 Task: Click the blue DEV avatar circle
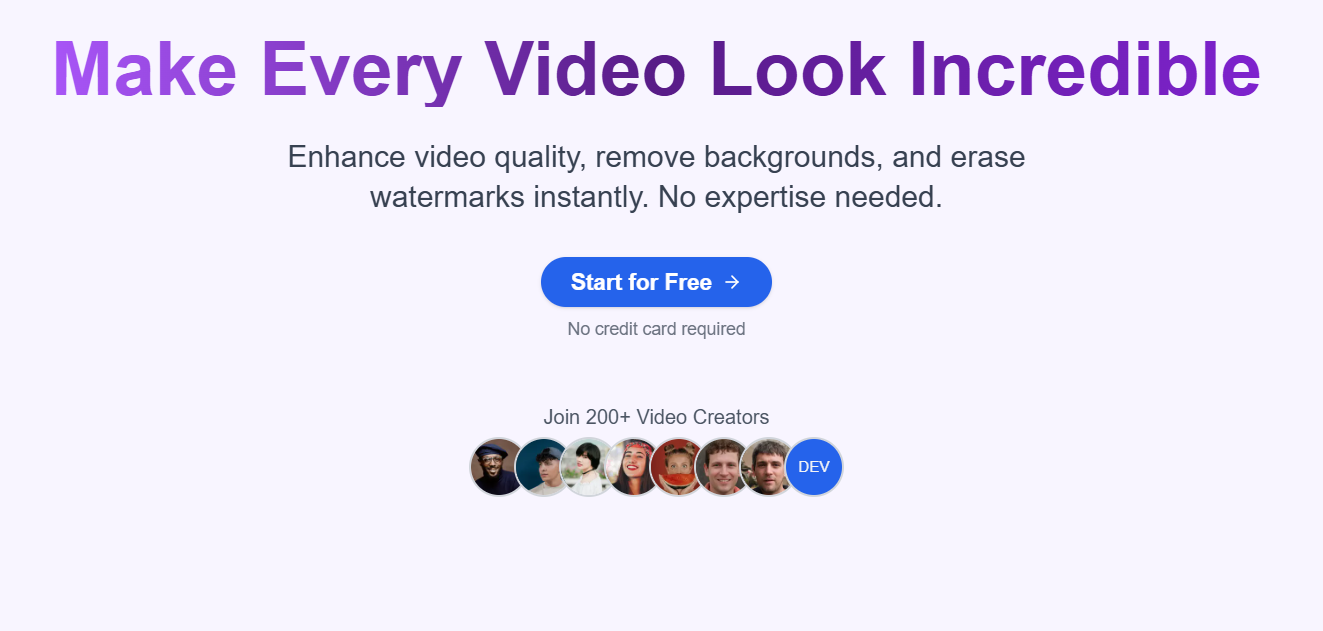click(x=814, y=467)
